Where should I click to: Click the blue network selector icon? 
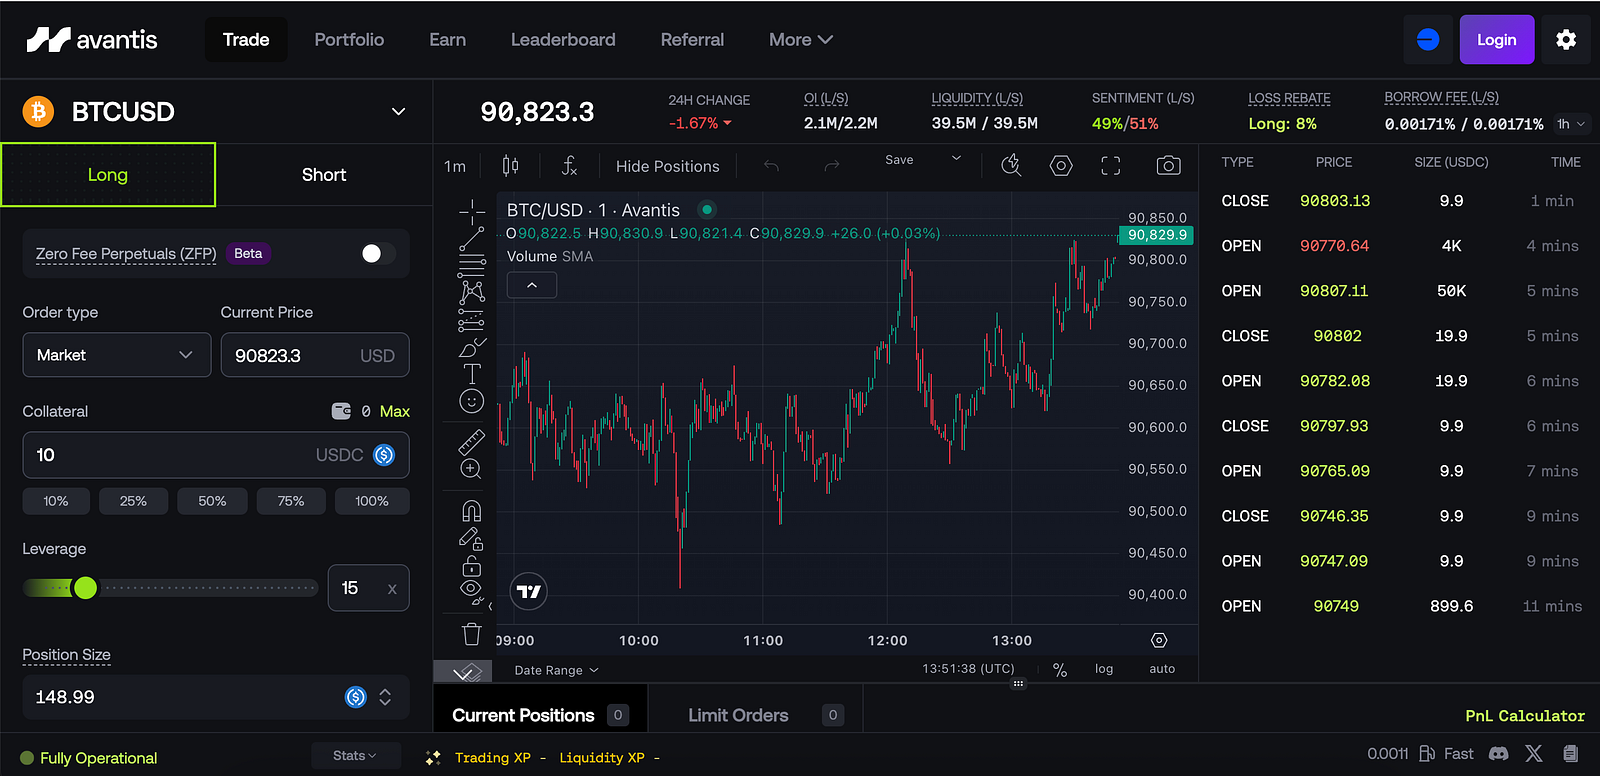tap(1428, 40)
